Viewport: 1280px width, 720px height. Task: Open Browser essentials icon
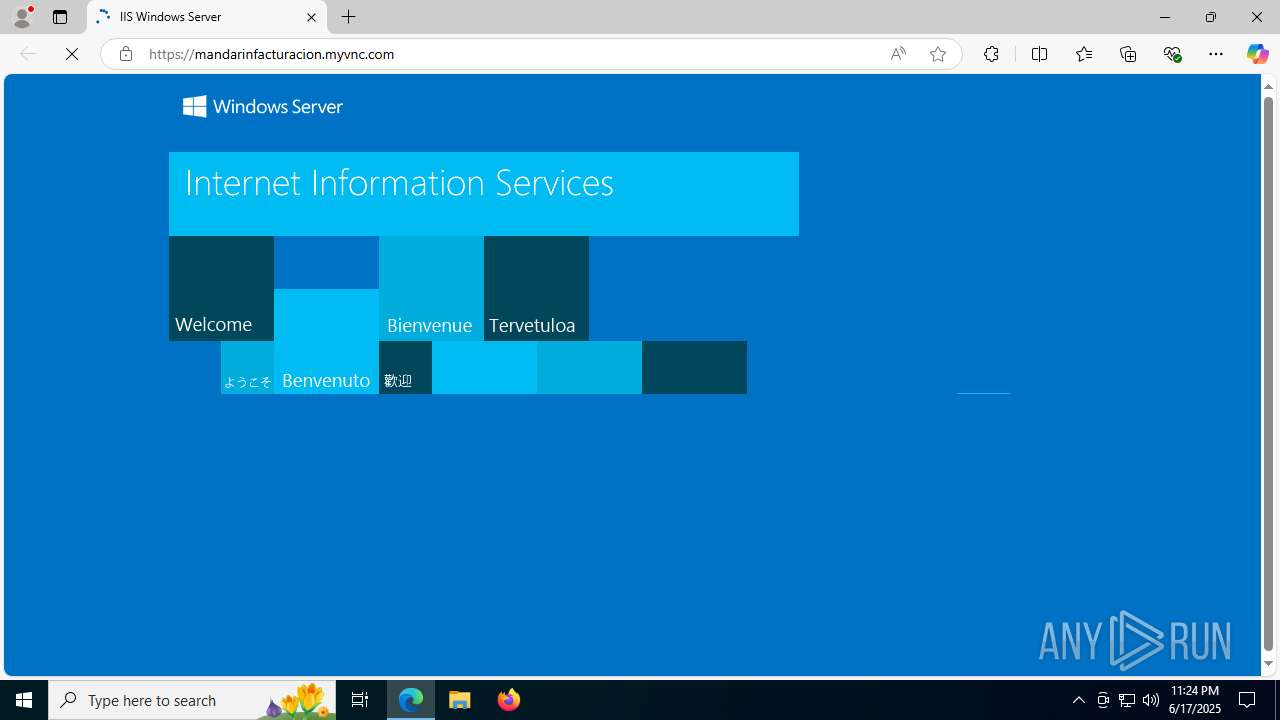1172,54
